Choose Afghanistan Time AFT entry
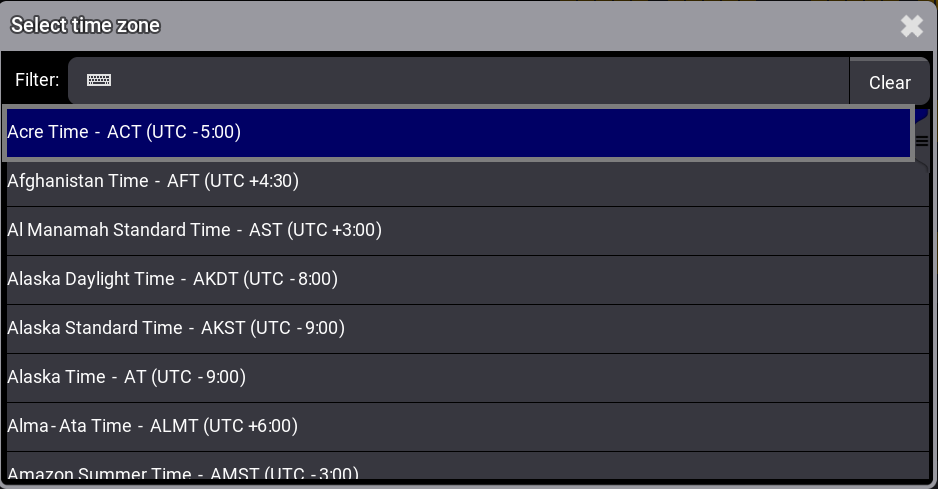This screenshot has width=938, height=489. [x=467, y=182]
